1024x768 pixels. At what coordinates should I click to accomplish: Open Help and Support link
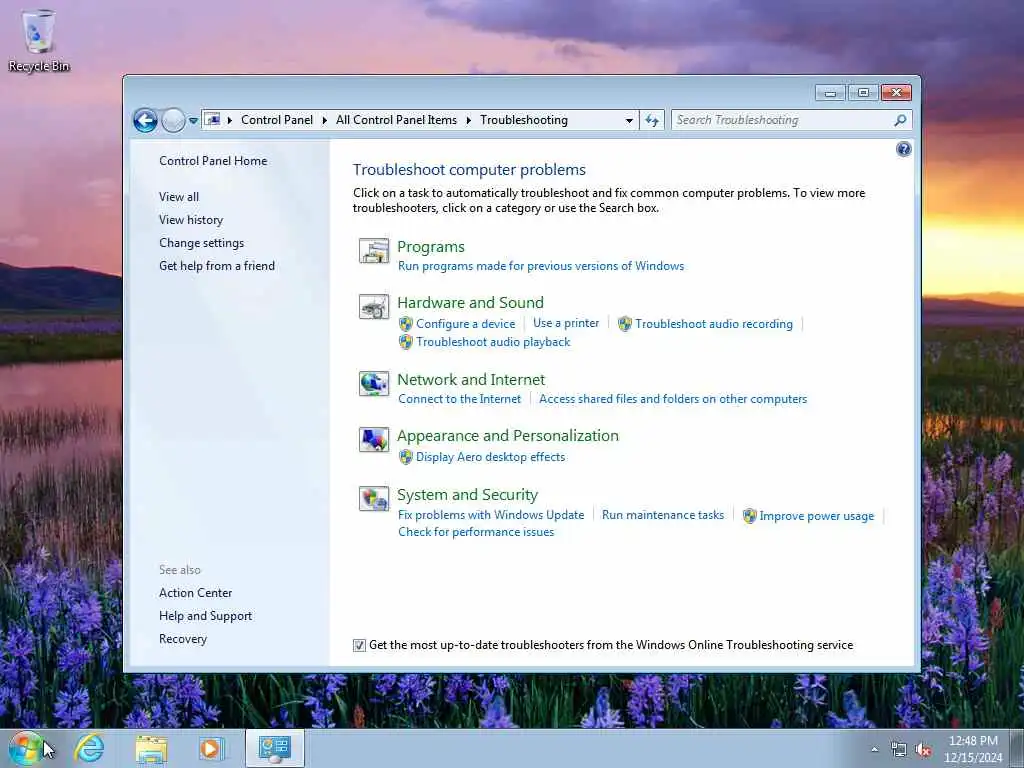205,616
